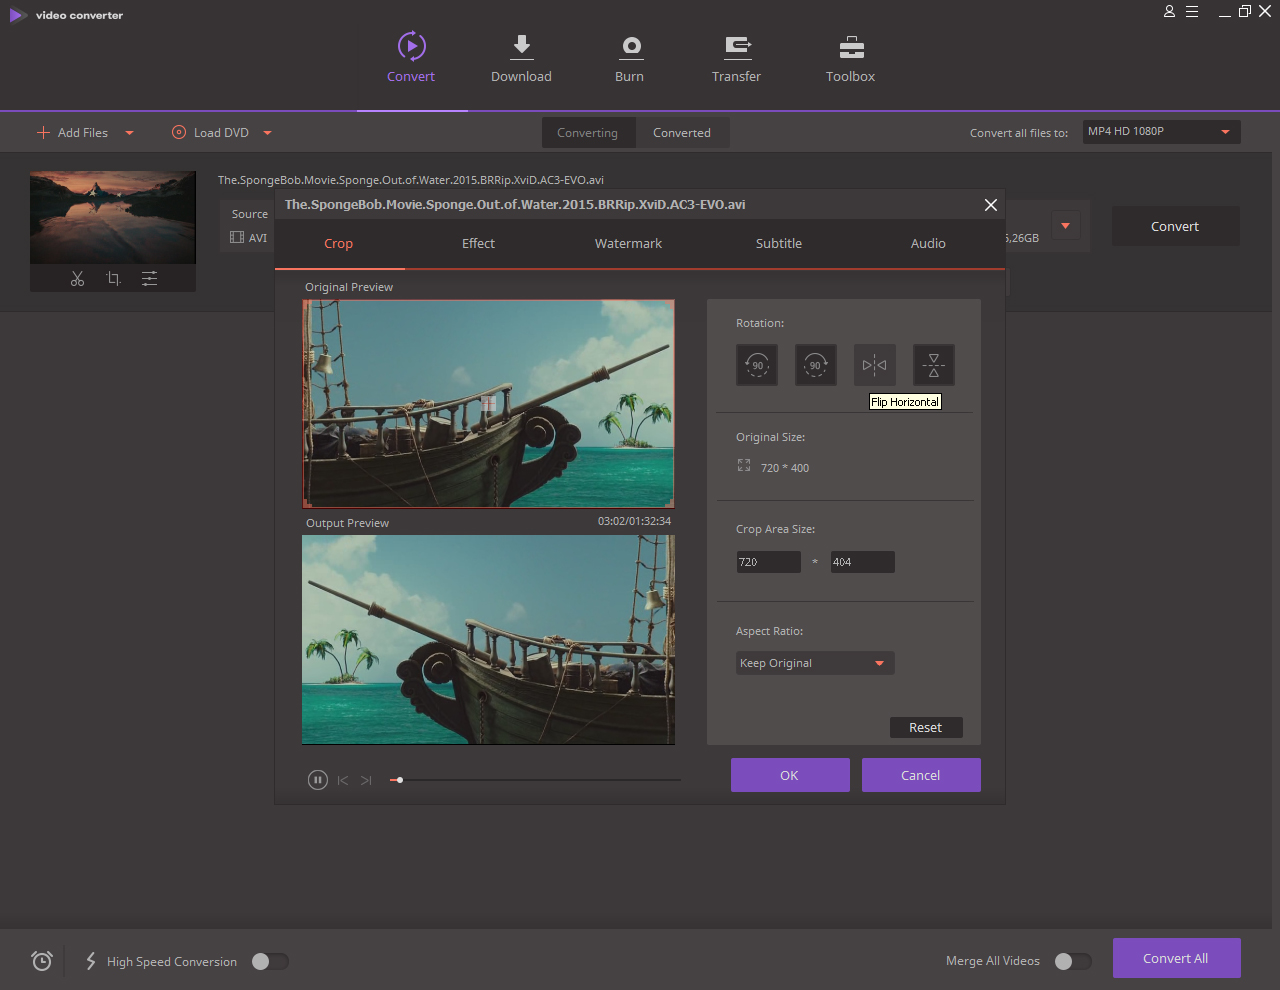Screen dimensions: 1280x990
Task: Click the original size 720 * 400 text
Action: tap(785, 468)
